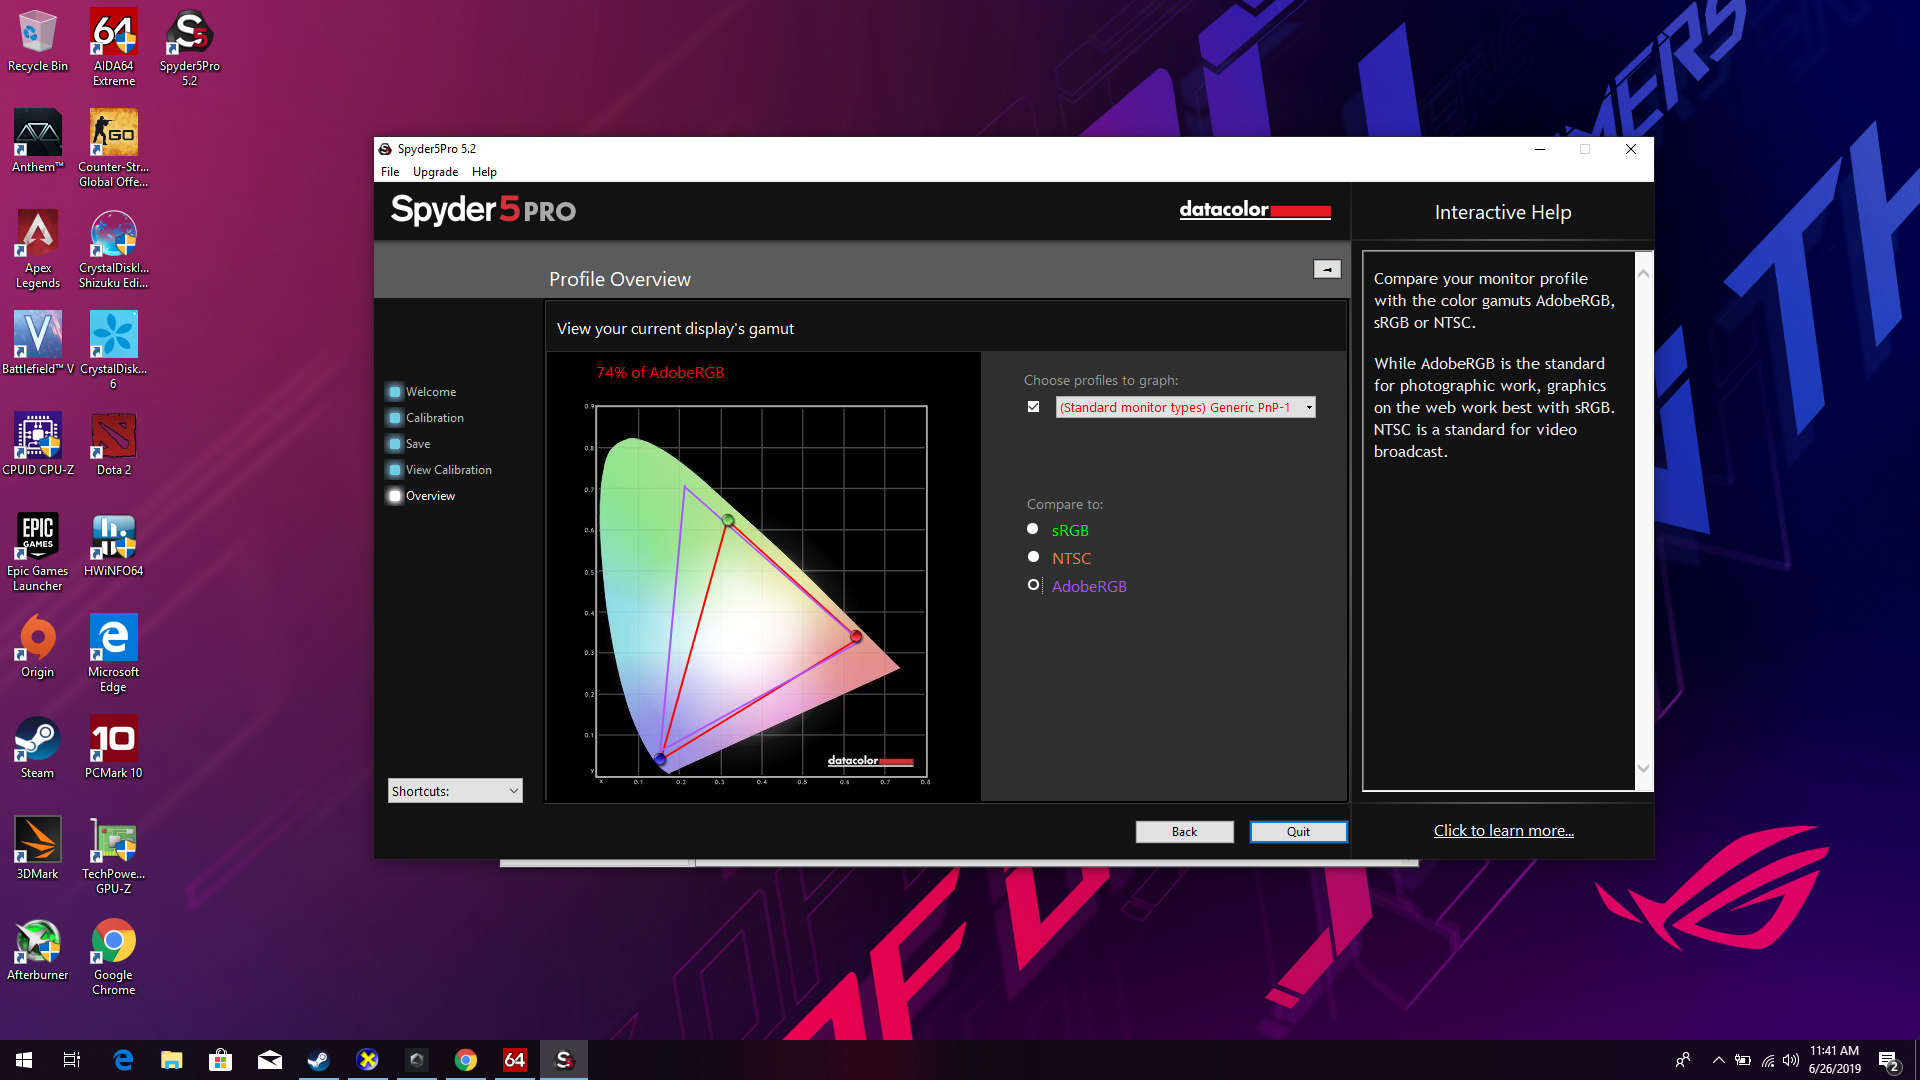1920x1080 pixels.
Task: Select the Origin desktop icon
Action: pyautogui.click(x=38, y=646)
